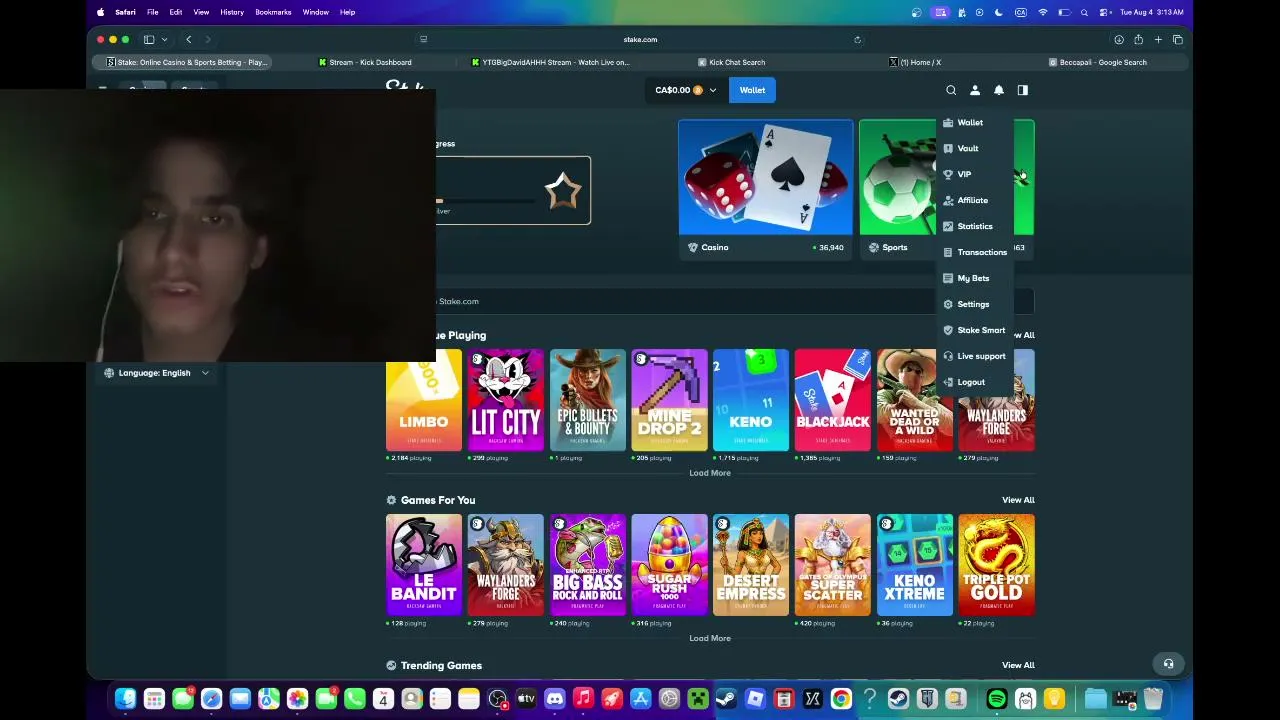Launch Google Chrome from the Dock
The image size is (1280, 720).
841,699
